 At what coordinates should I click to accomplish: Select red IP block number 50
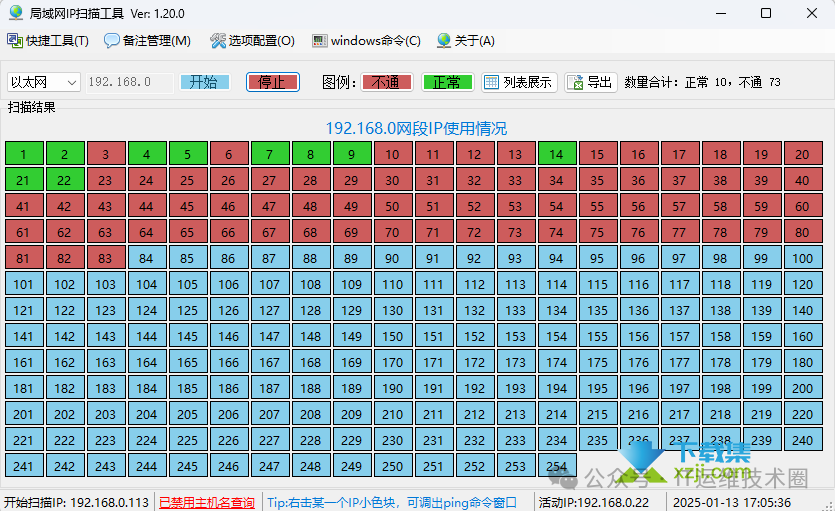tap(392, 206)
